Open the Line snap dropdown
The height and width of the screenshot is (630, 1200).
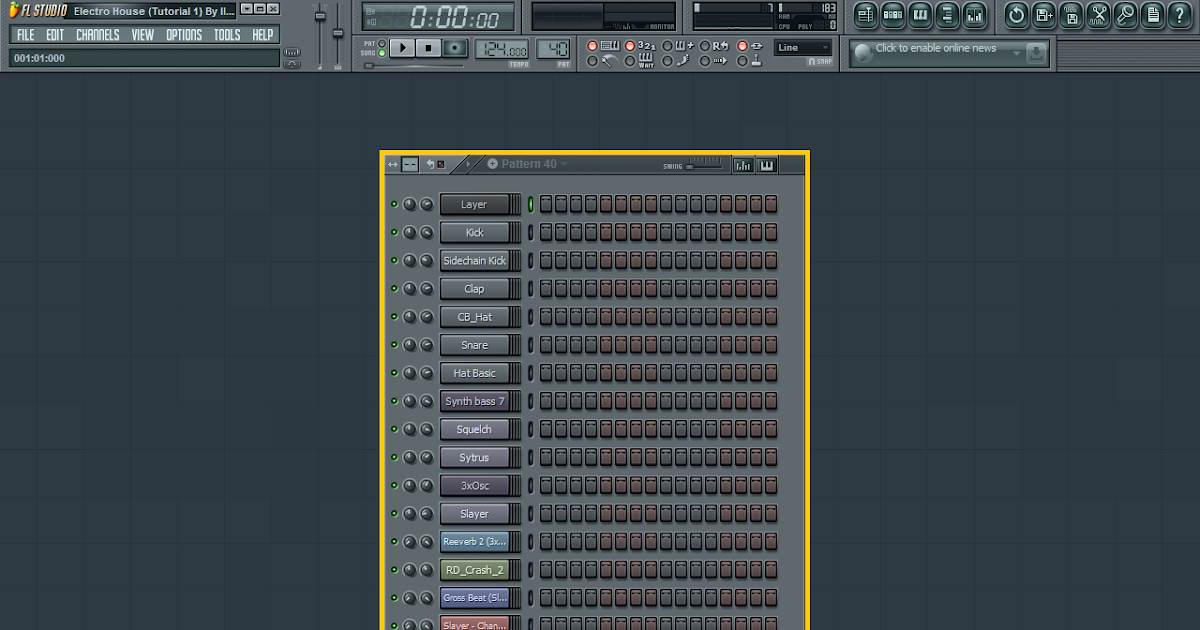tap(803, 46)
